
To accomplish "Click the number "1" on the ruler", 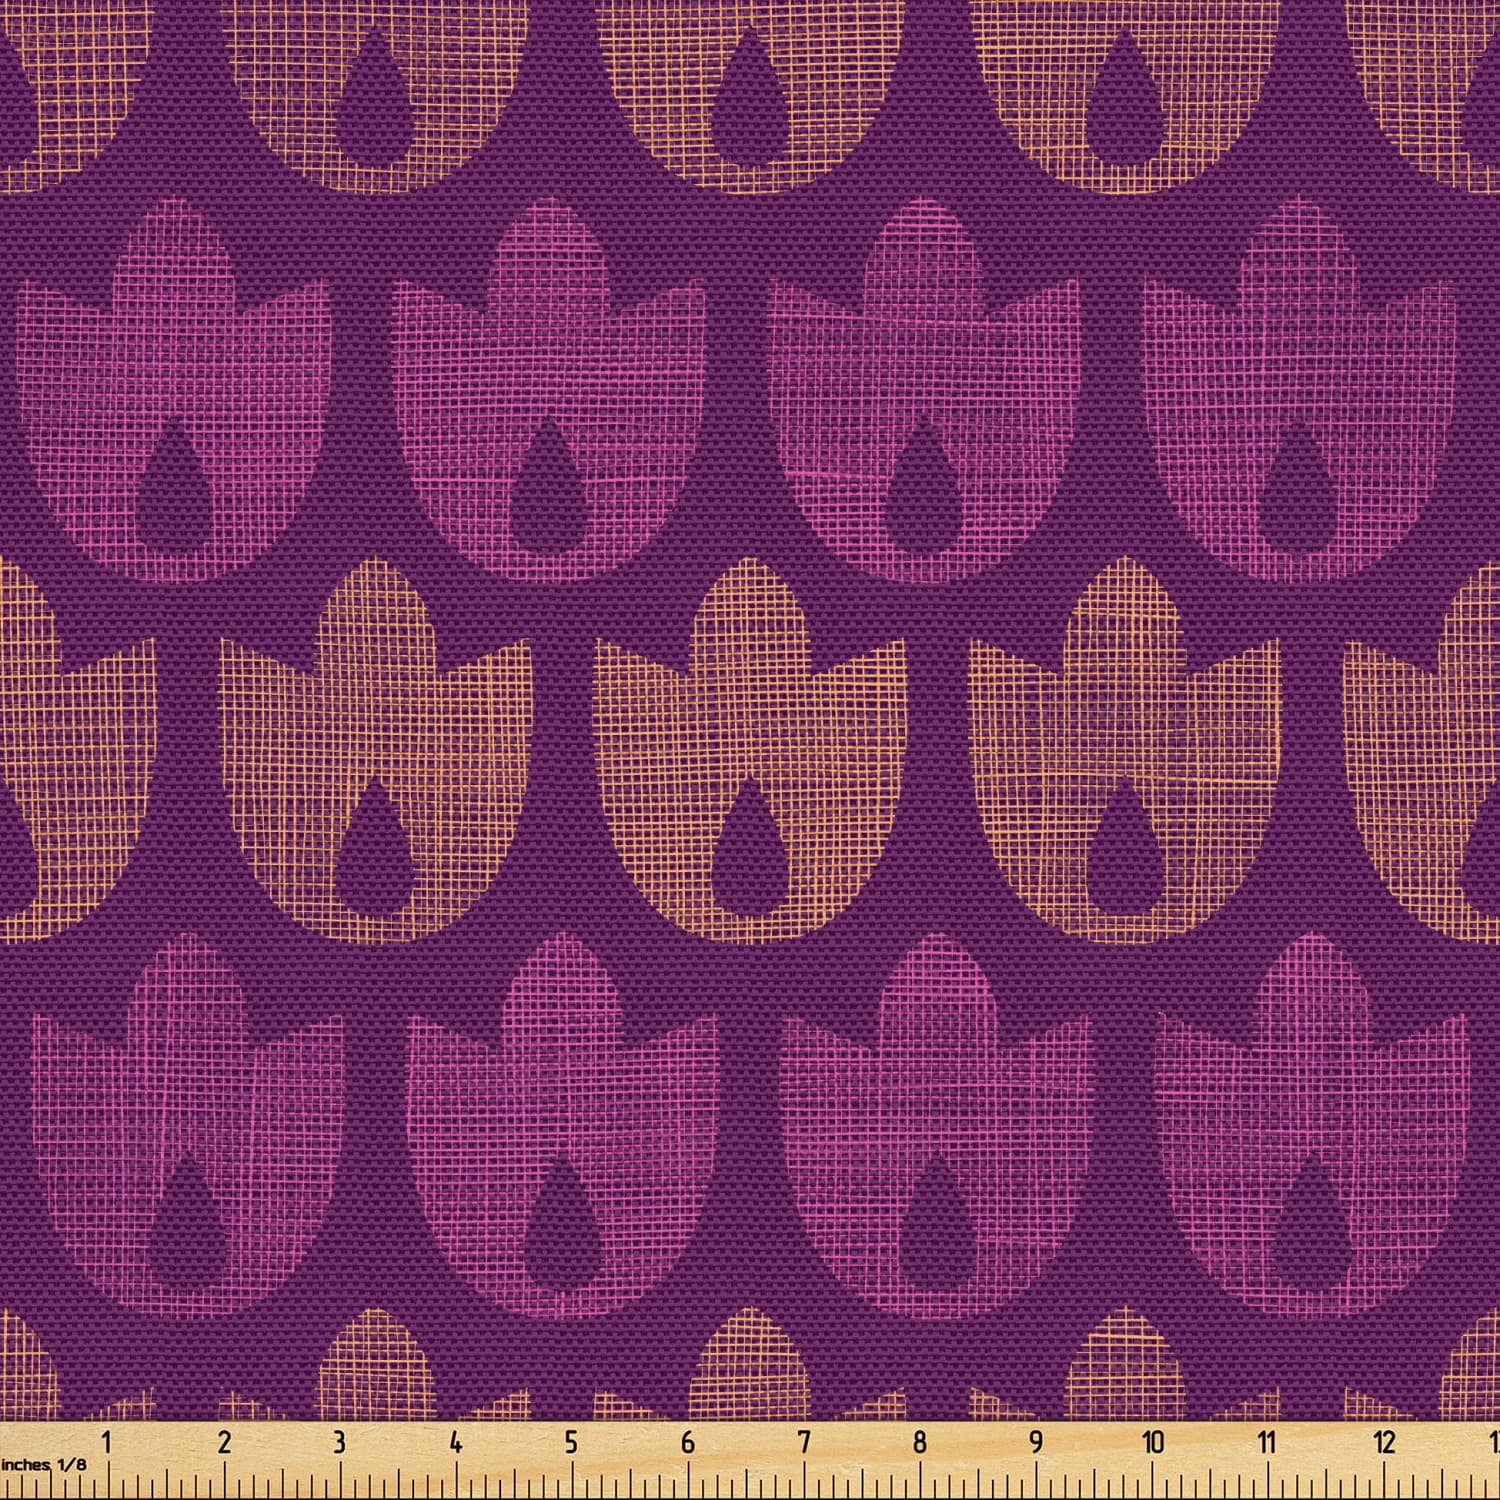I will [x=106, y=1442].
